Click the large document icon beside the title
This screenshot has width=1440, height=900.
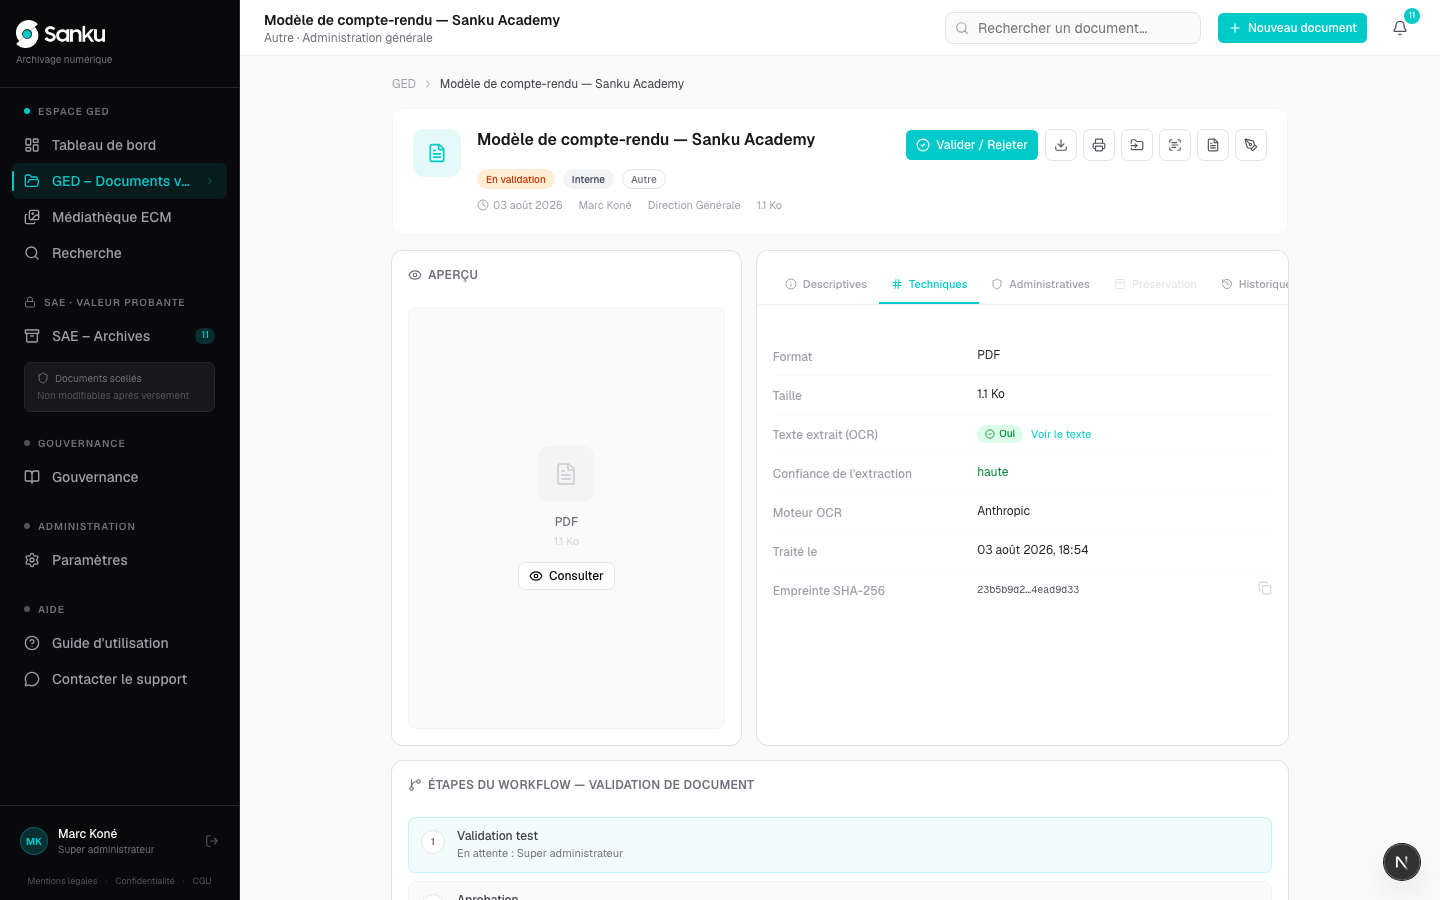[437, 153]
